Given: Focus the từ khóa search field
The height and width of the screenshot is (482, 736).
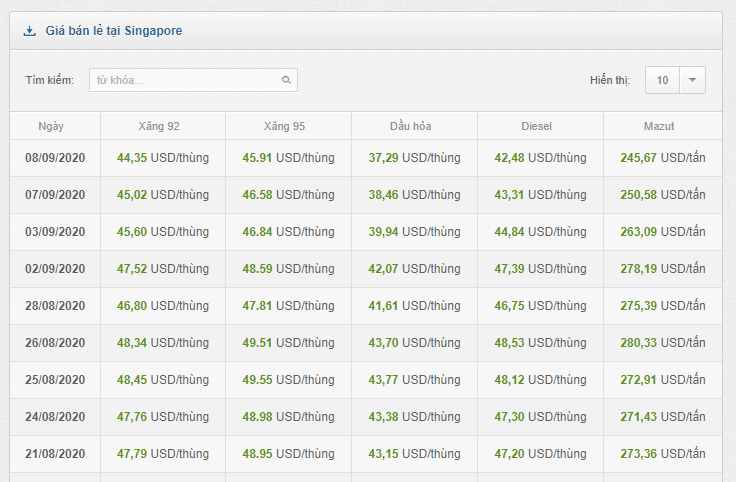Looking at the screenshot, I should [193, 80].
